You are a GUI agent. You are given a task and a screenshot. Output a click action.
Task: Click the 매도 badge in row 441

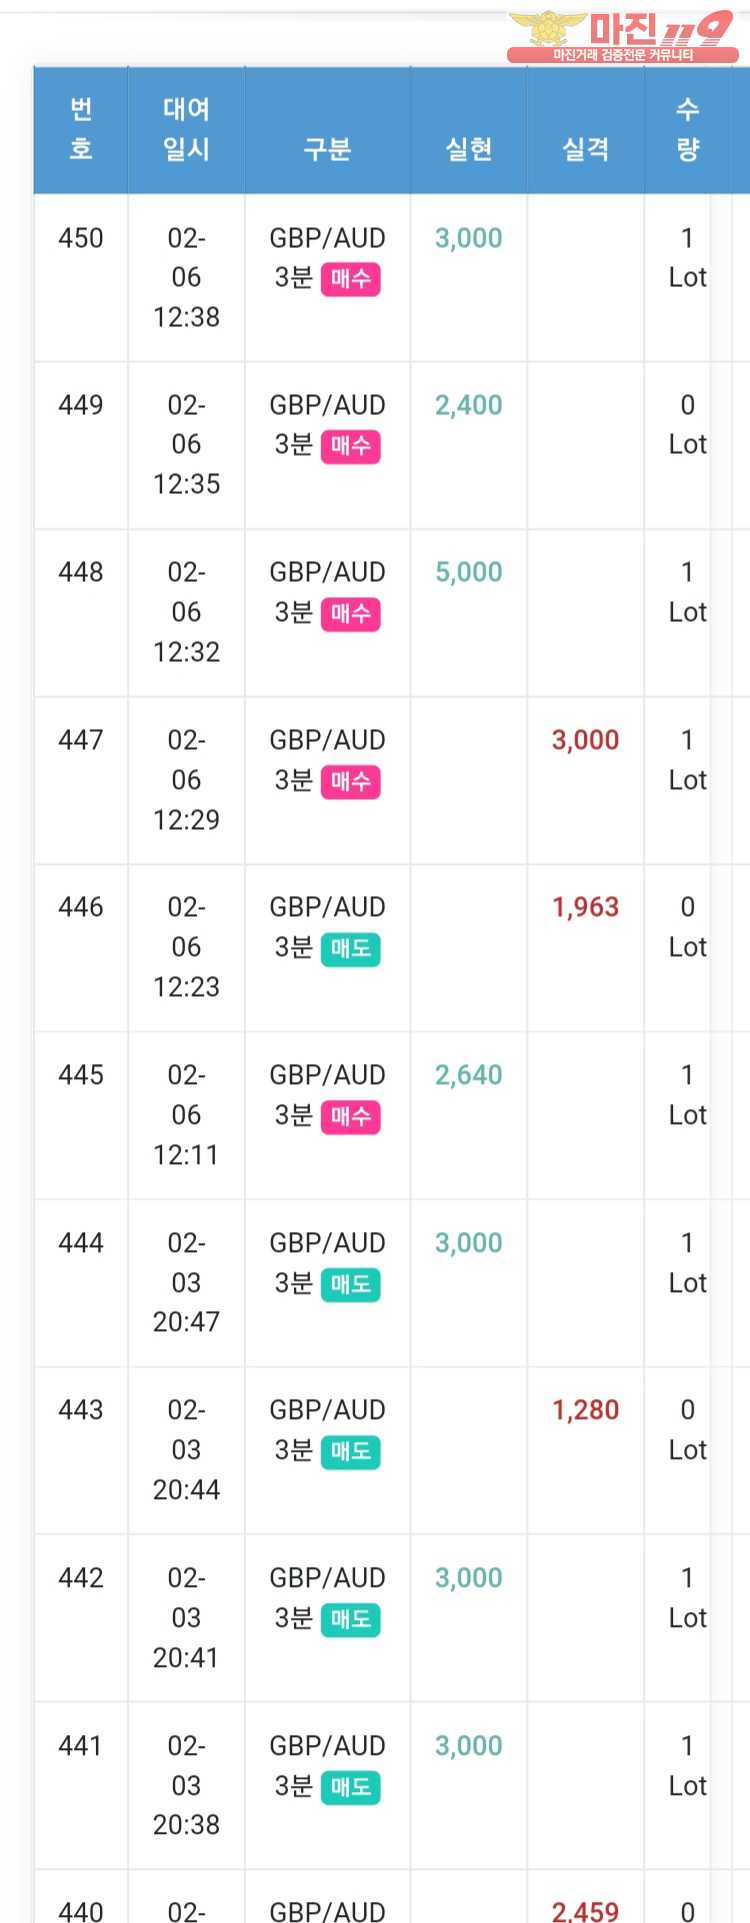coord(350,1787)
